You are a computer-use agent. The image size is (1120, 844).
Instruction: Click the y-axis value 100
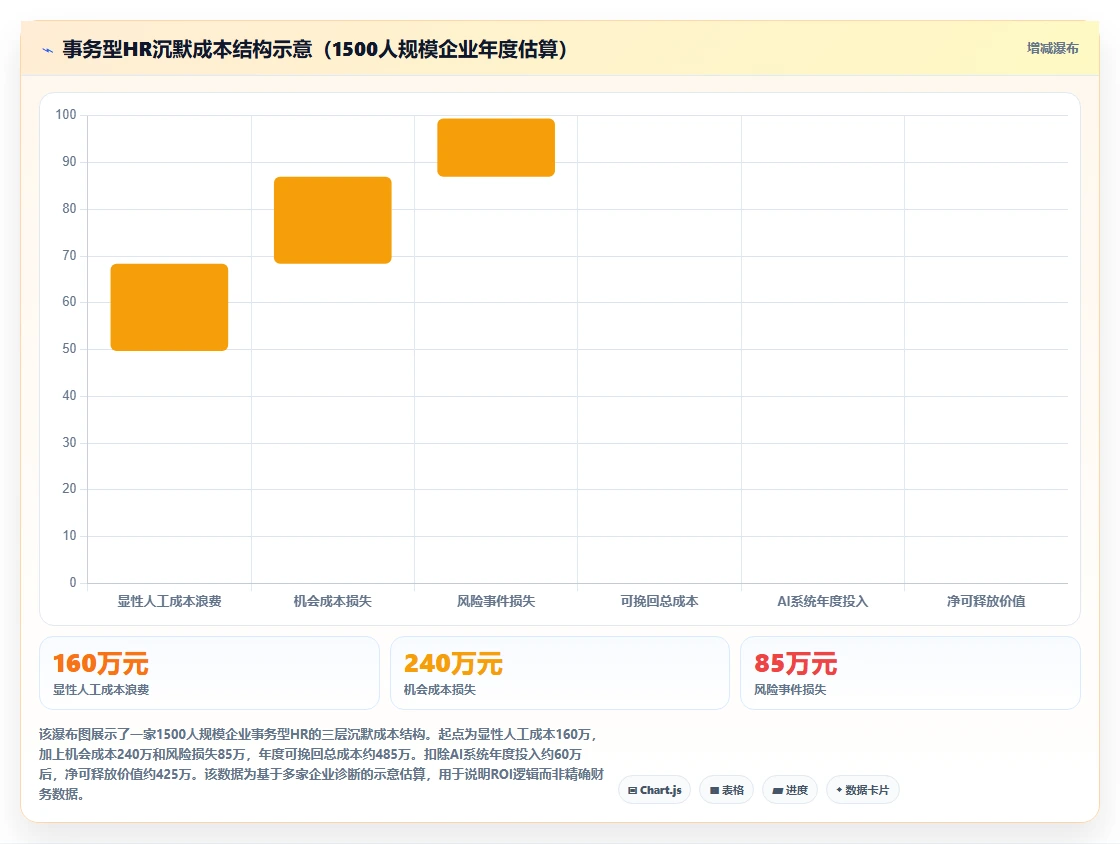pyautogui.click(x=66, y=115)
